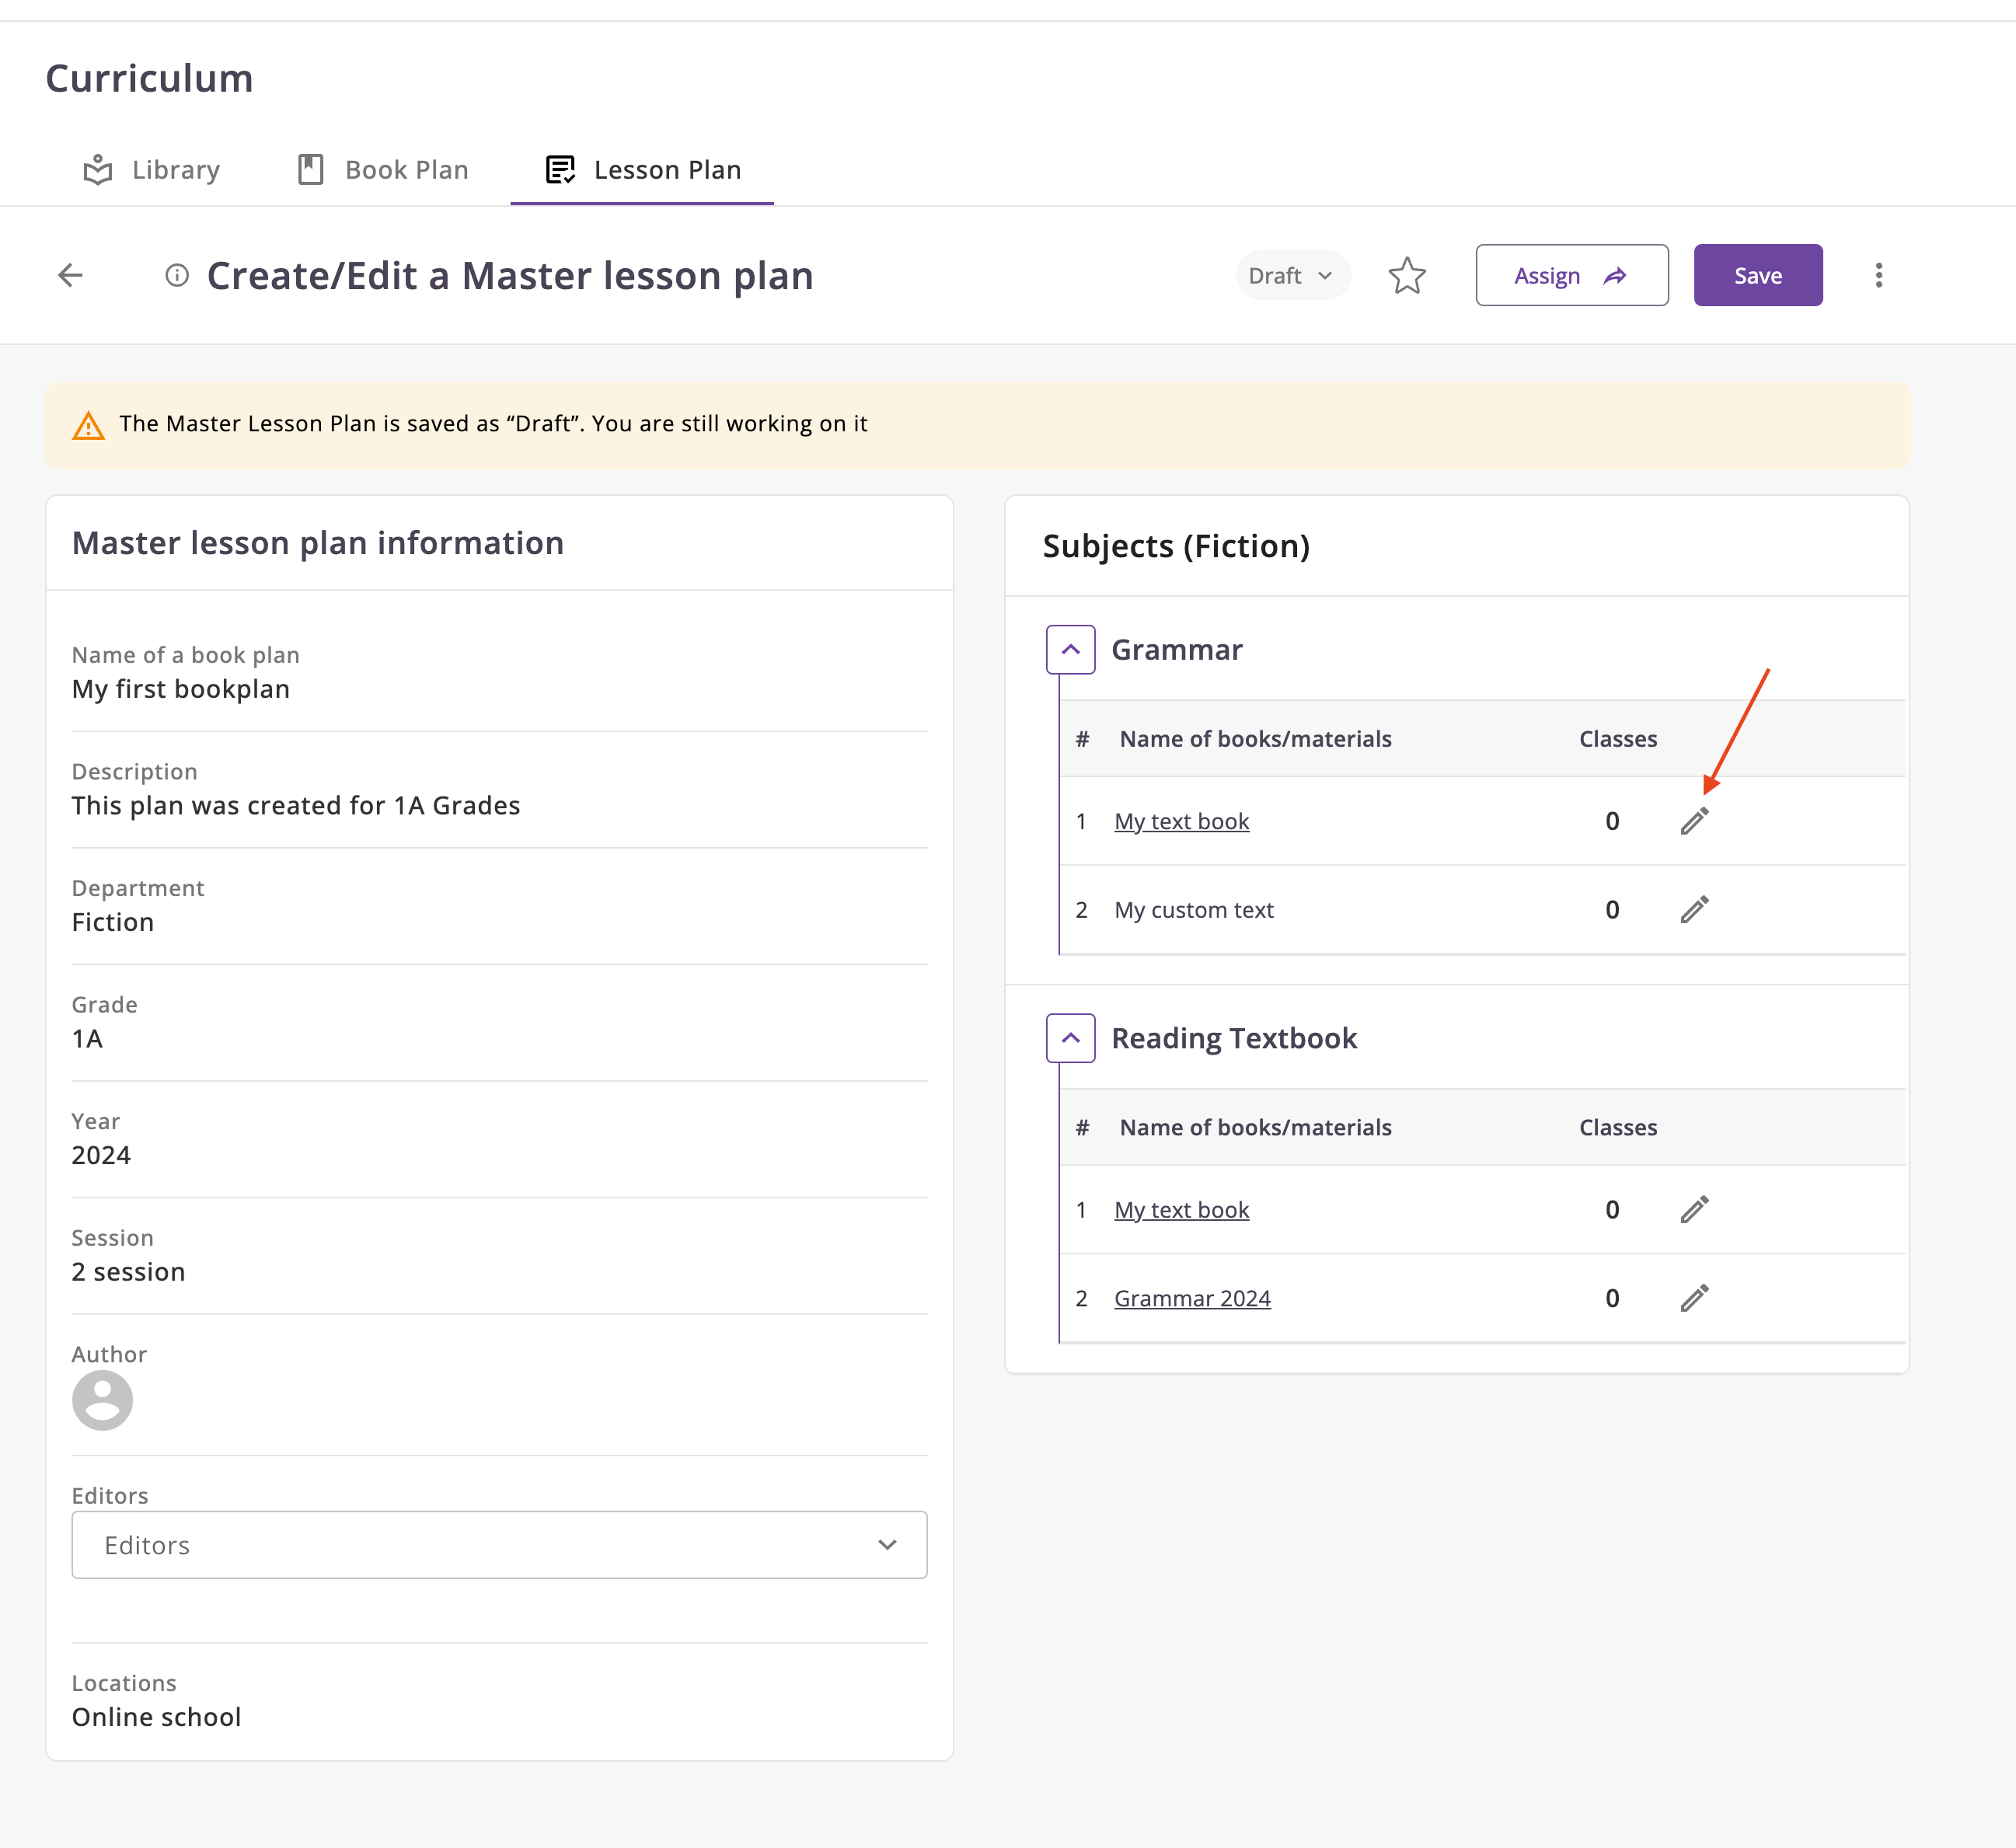Select the Lesson Plan tab
The height and width of the screenshot is (1848, 2016).
(x=643, y=170)
